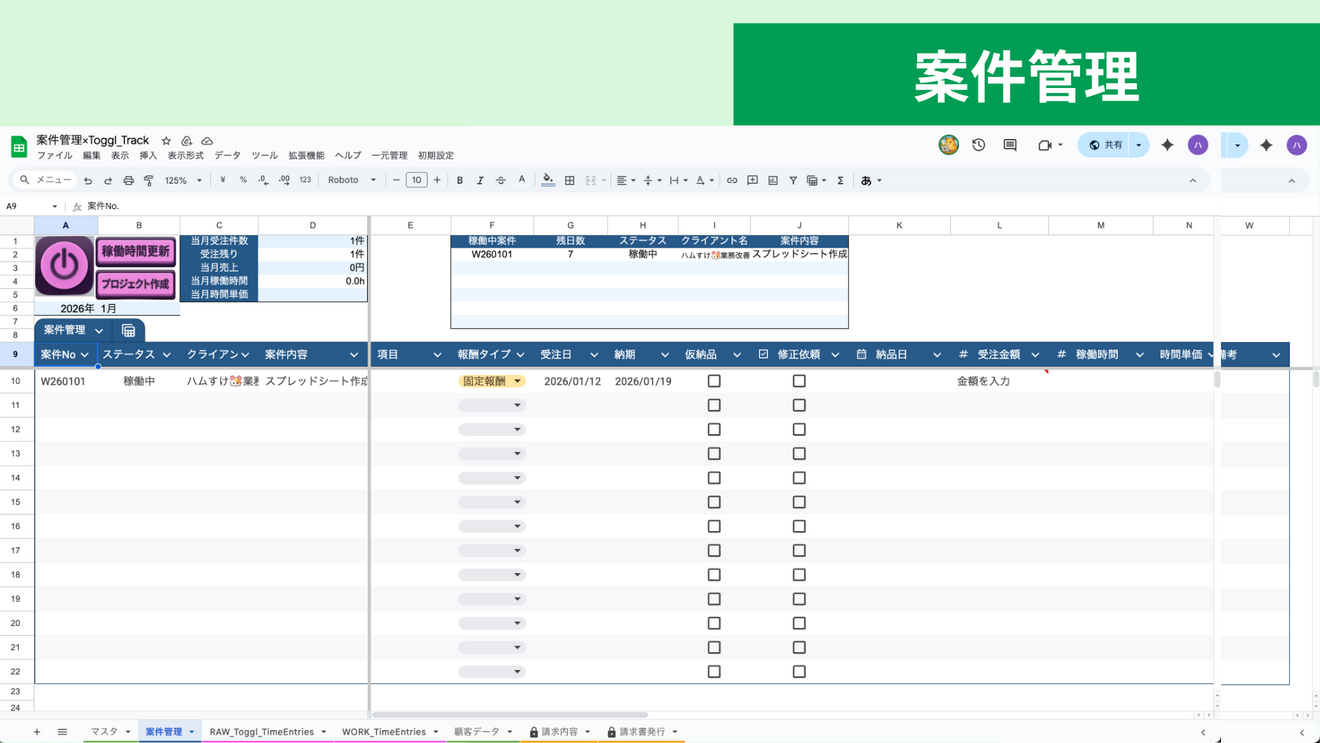Check the 修正依頼 checkbox for W260101
This screenshot has height=743, width=1320.
pyautogui.click(x=799, y=381)
